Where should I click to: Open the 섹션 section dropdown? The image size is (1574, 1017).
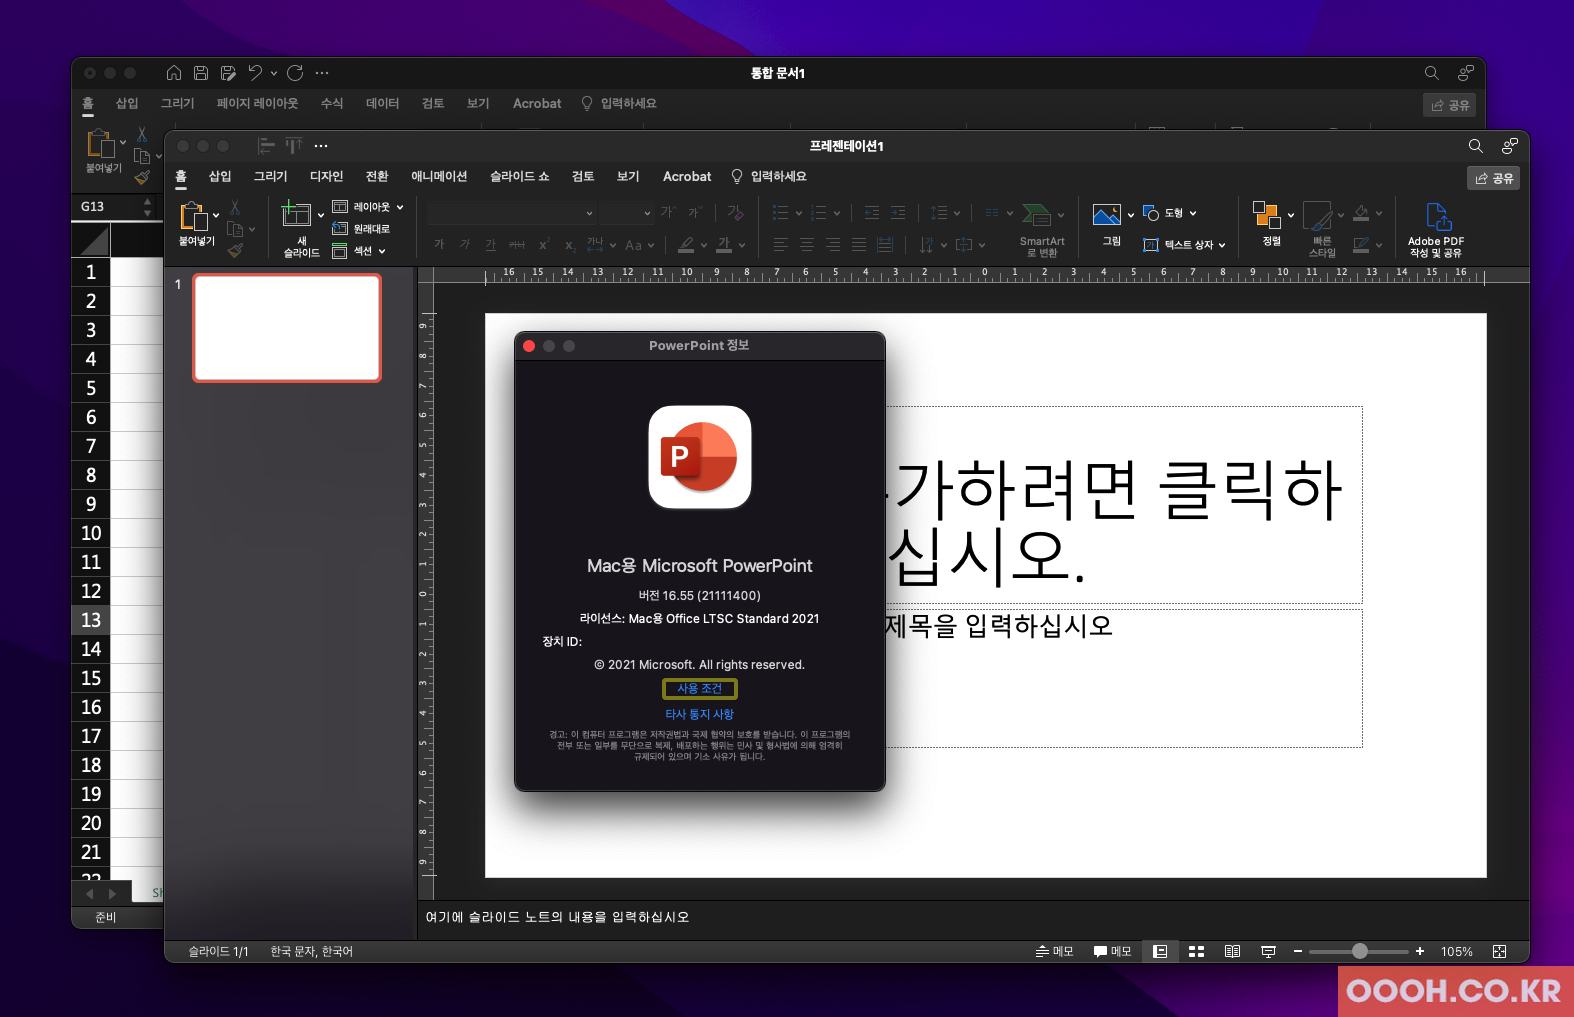click(359, 251)
